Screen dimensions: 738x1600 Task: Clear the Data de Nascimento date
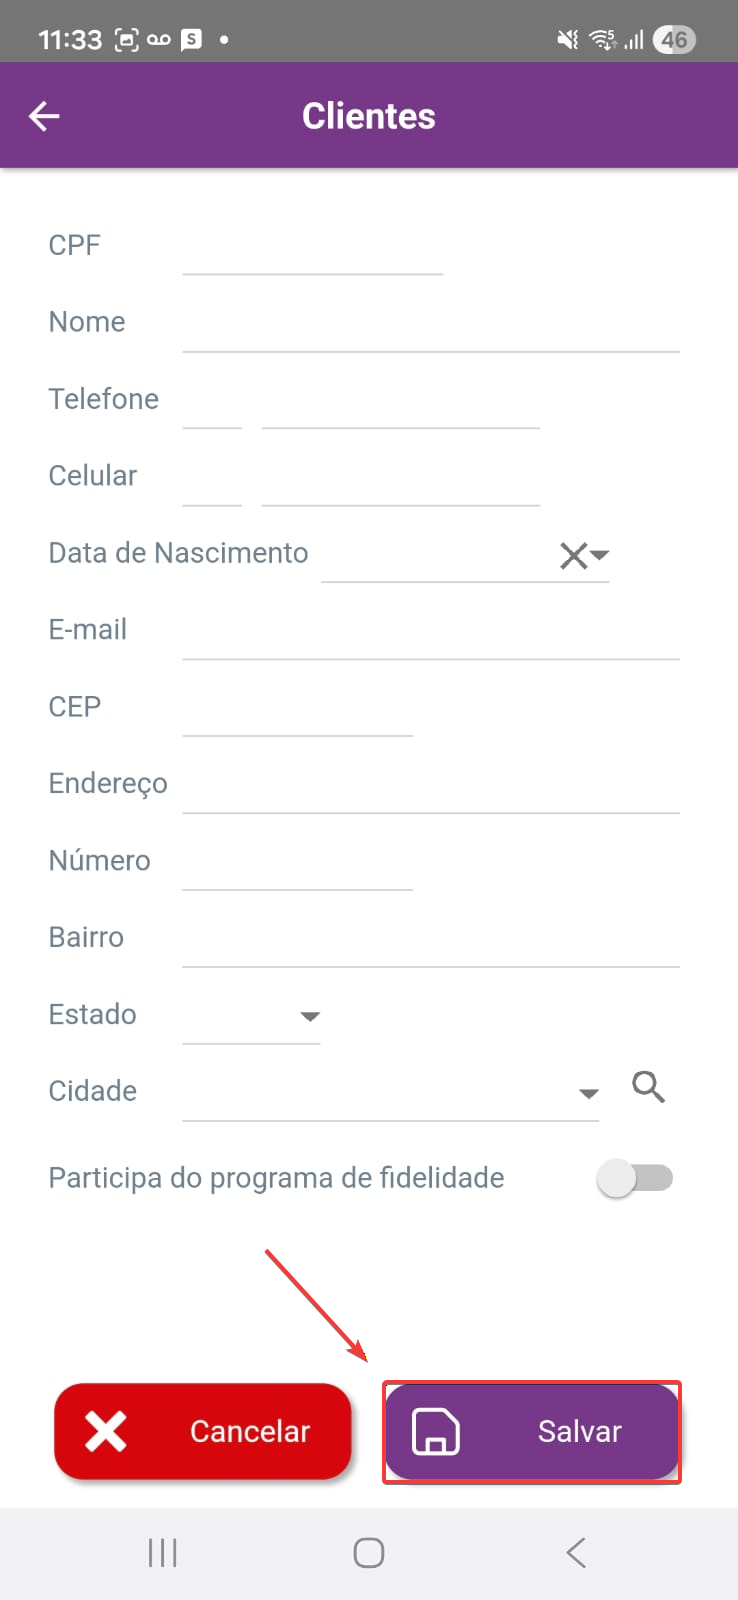(x=573, y=555)
